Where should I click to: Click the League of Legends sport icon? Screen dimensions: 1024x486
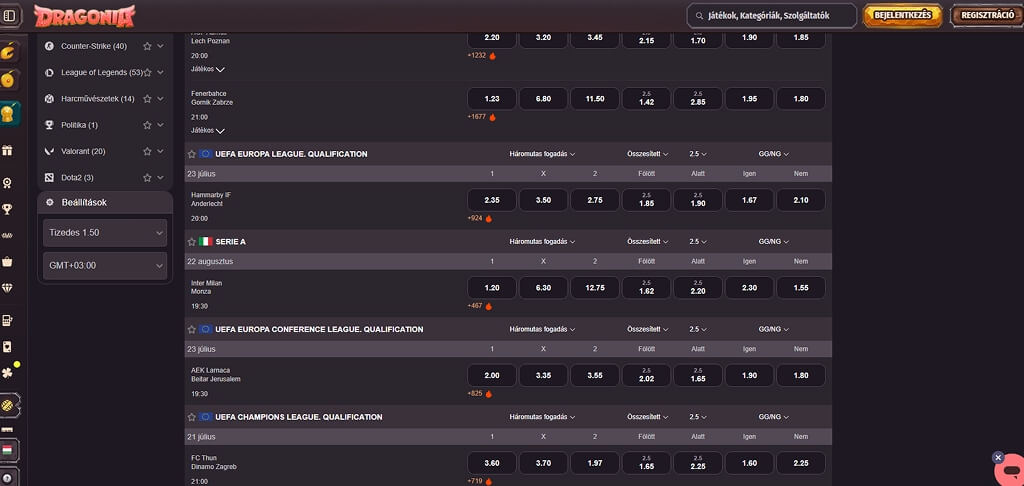point(49,73)
